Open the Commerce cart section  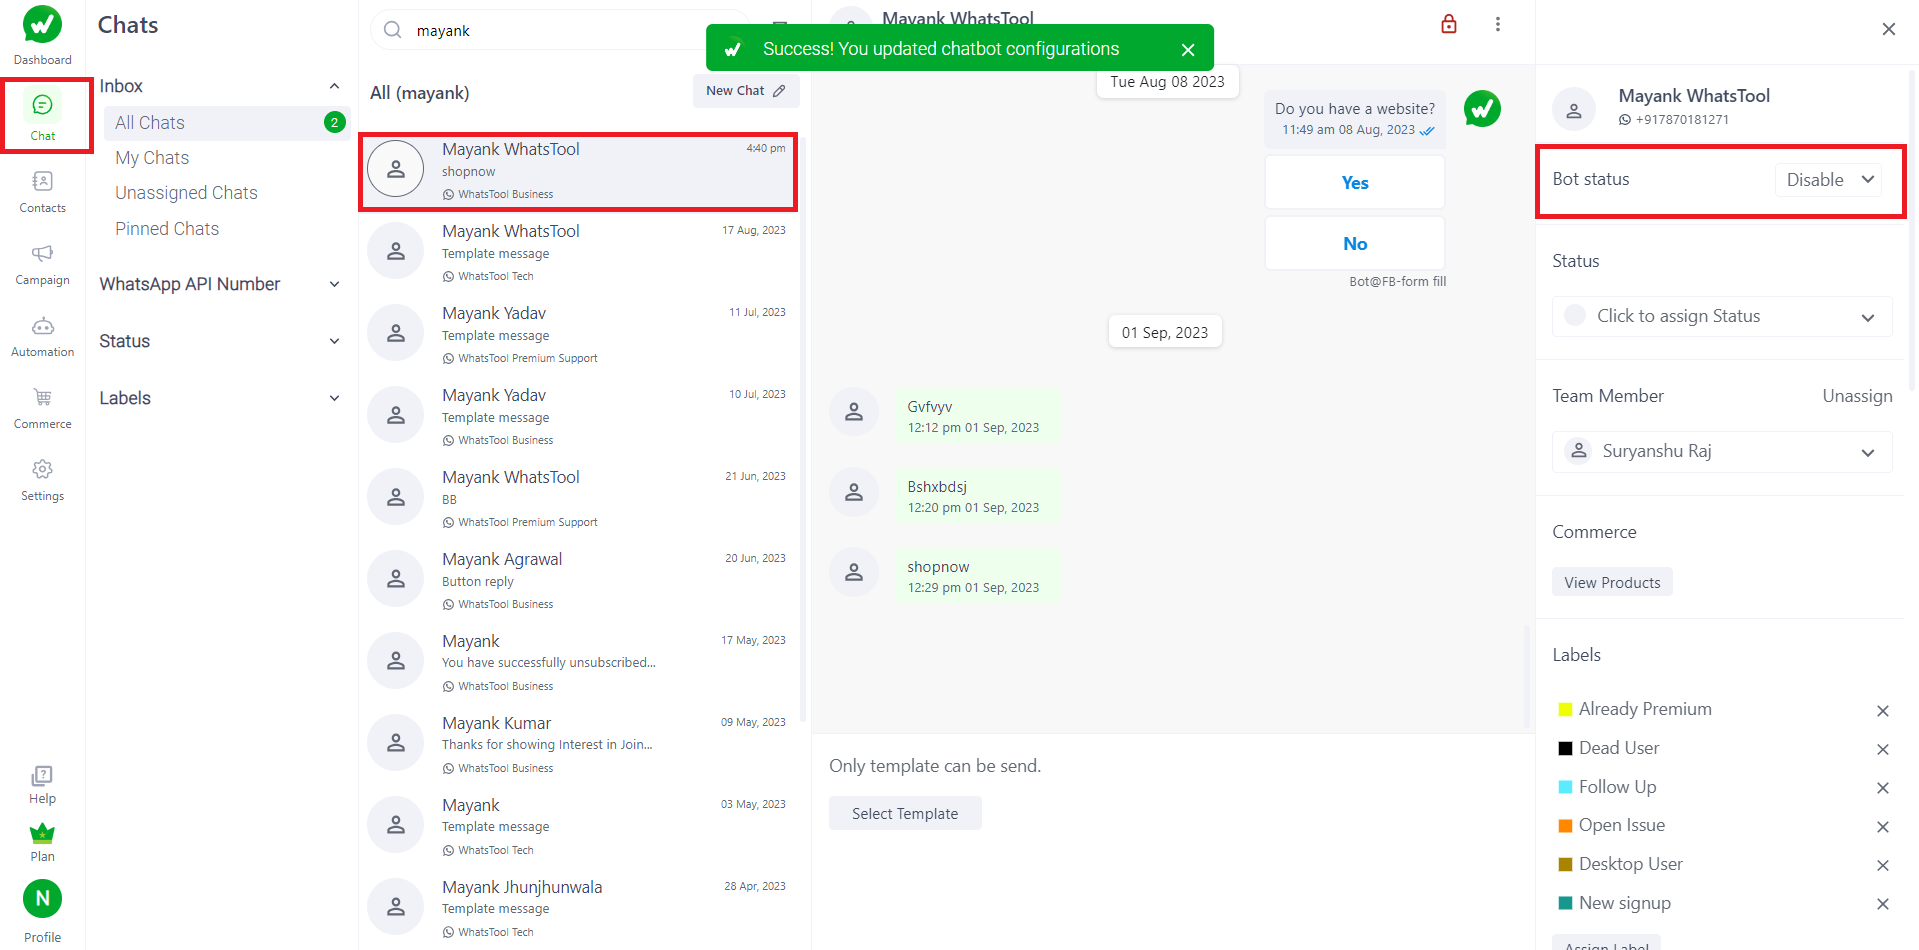click(x=43, y=408)
